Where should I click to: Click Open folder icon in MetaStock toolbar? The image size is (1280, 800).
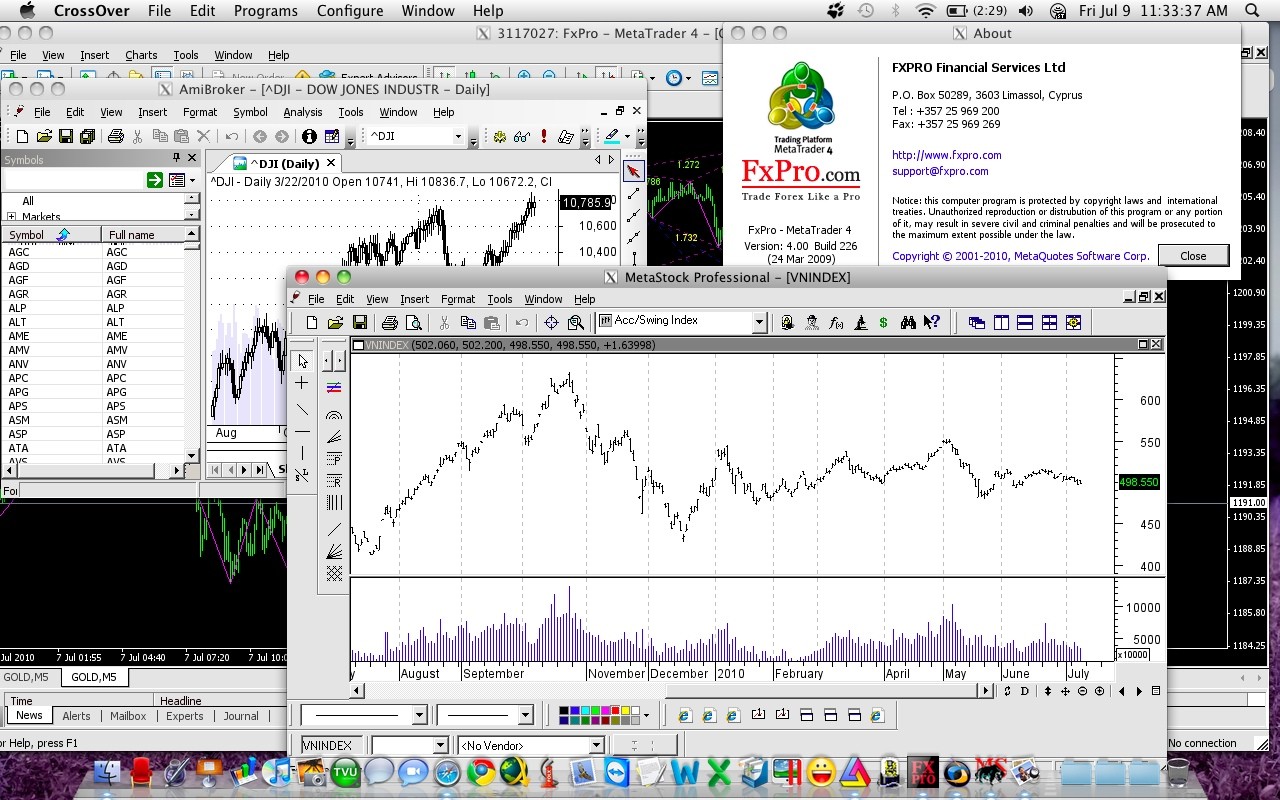pos(336,322)
